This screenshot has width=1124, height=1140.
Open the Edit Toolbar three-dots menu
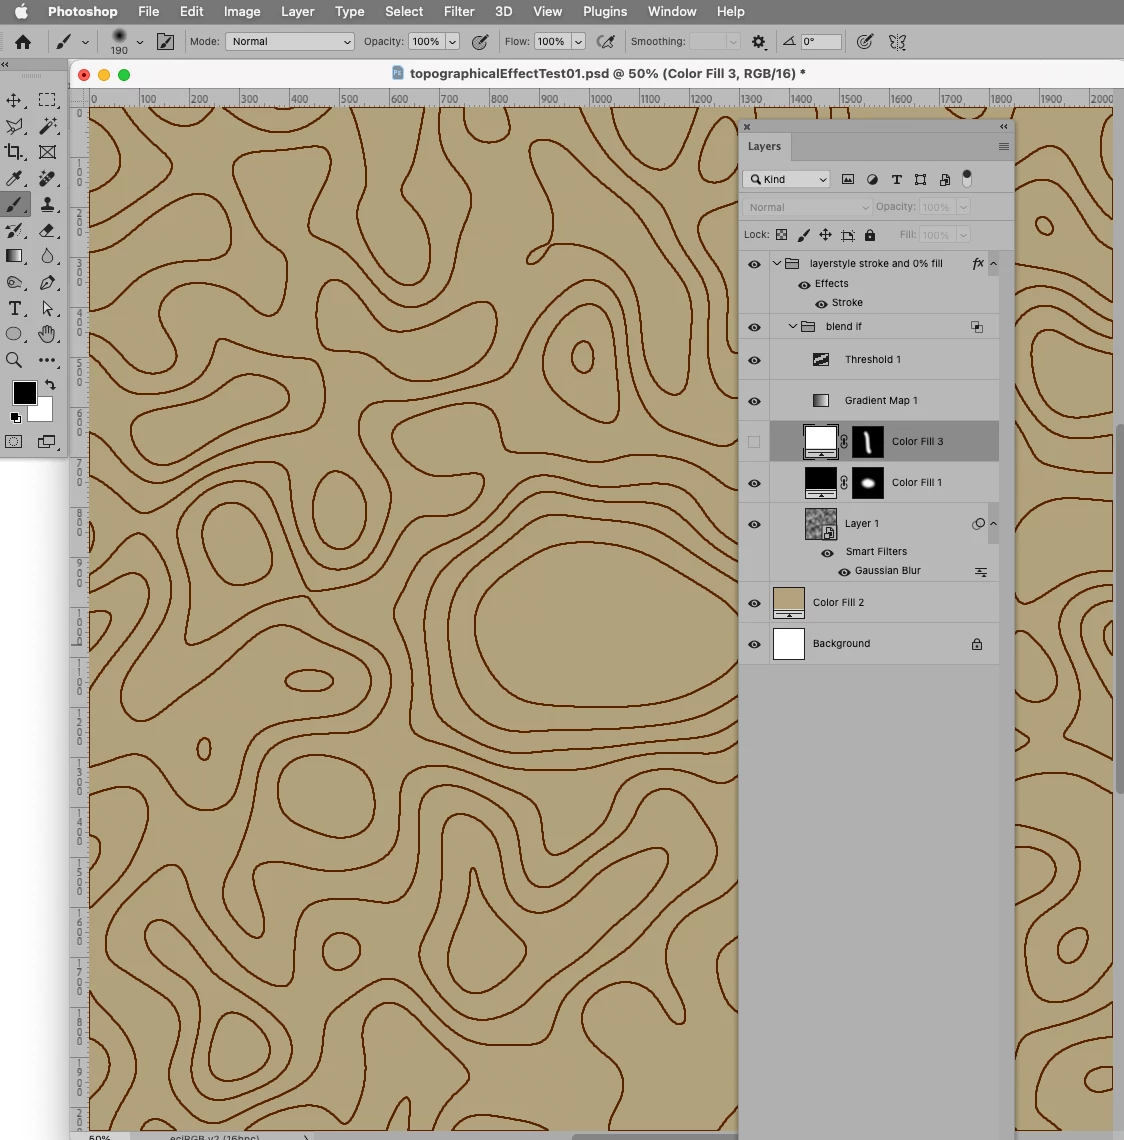coord(47,360)
